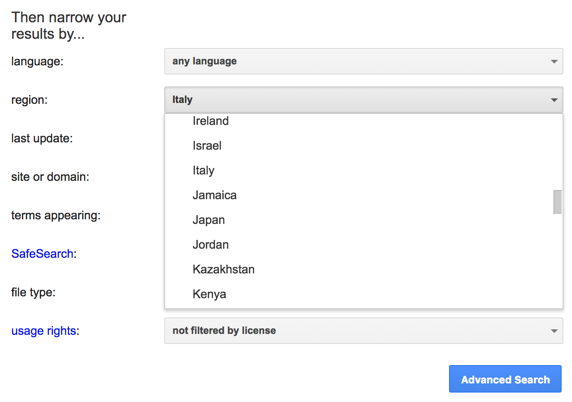Click the region combo box showing Italy

tap(363, 100)
